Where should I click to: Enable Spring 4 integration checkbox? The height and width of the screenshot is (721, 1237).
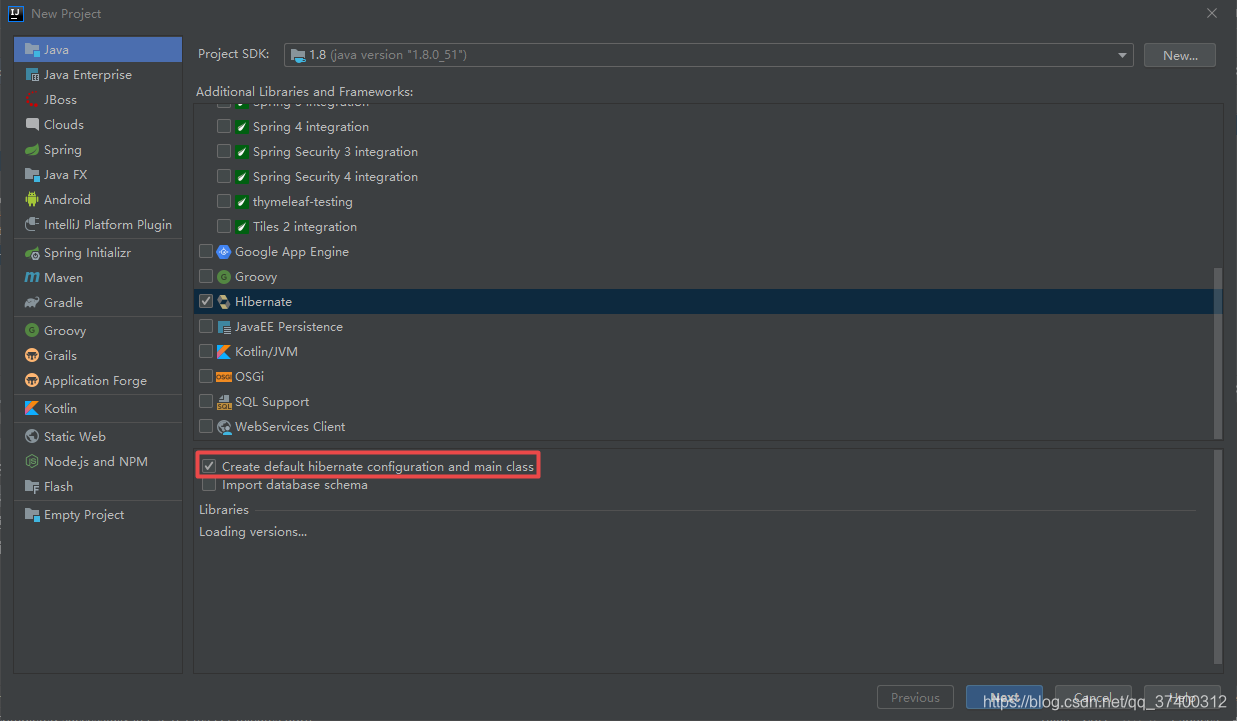point(224,126)
